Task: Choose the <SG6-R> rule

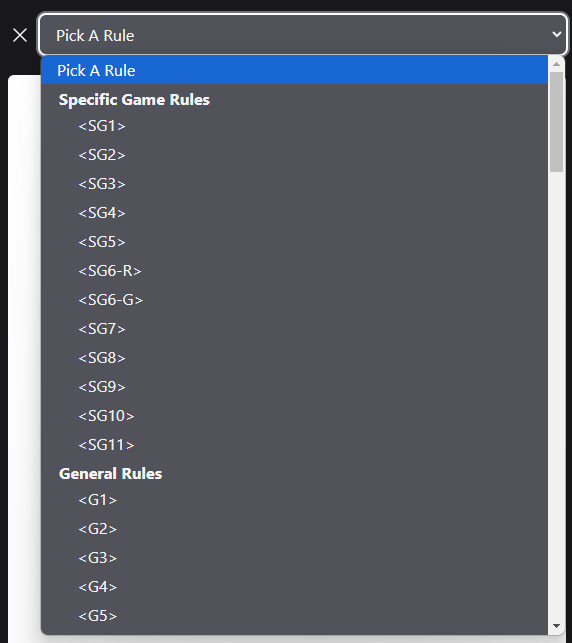Action: (x=294, y=271)
